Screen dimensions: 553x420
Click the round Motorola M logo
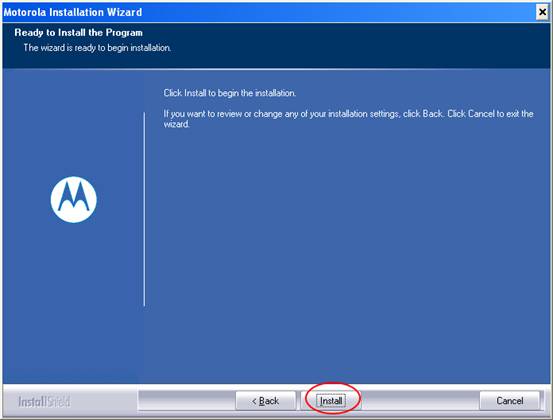[74, 200]
